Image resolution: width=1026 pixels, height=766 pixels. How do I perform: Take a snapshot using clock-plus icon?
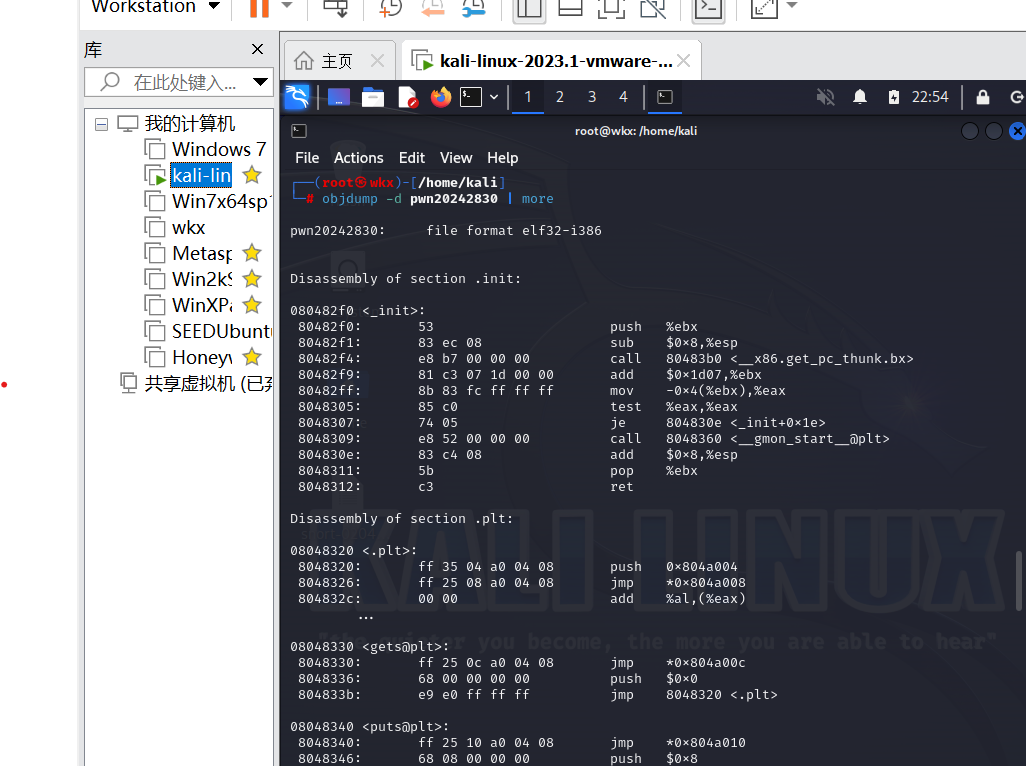(x=391, y=7)
